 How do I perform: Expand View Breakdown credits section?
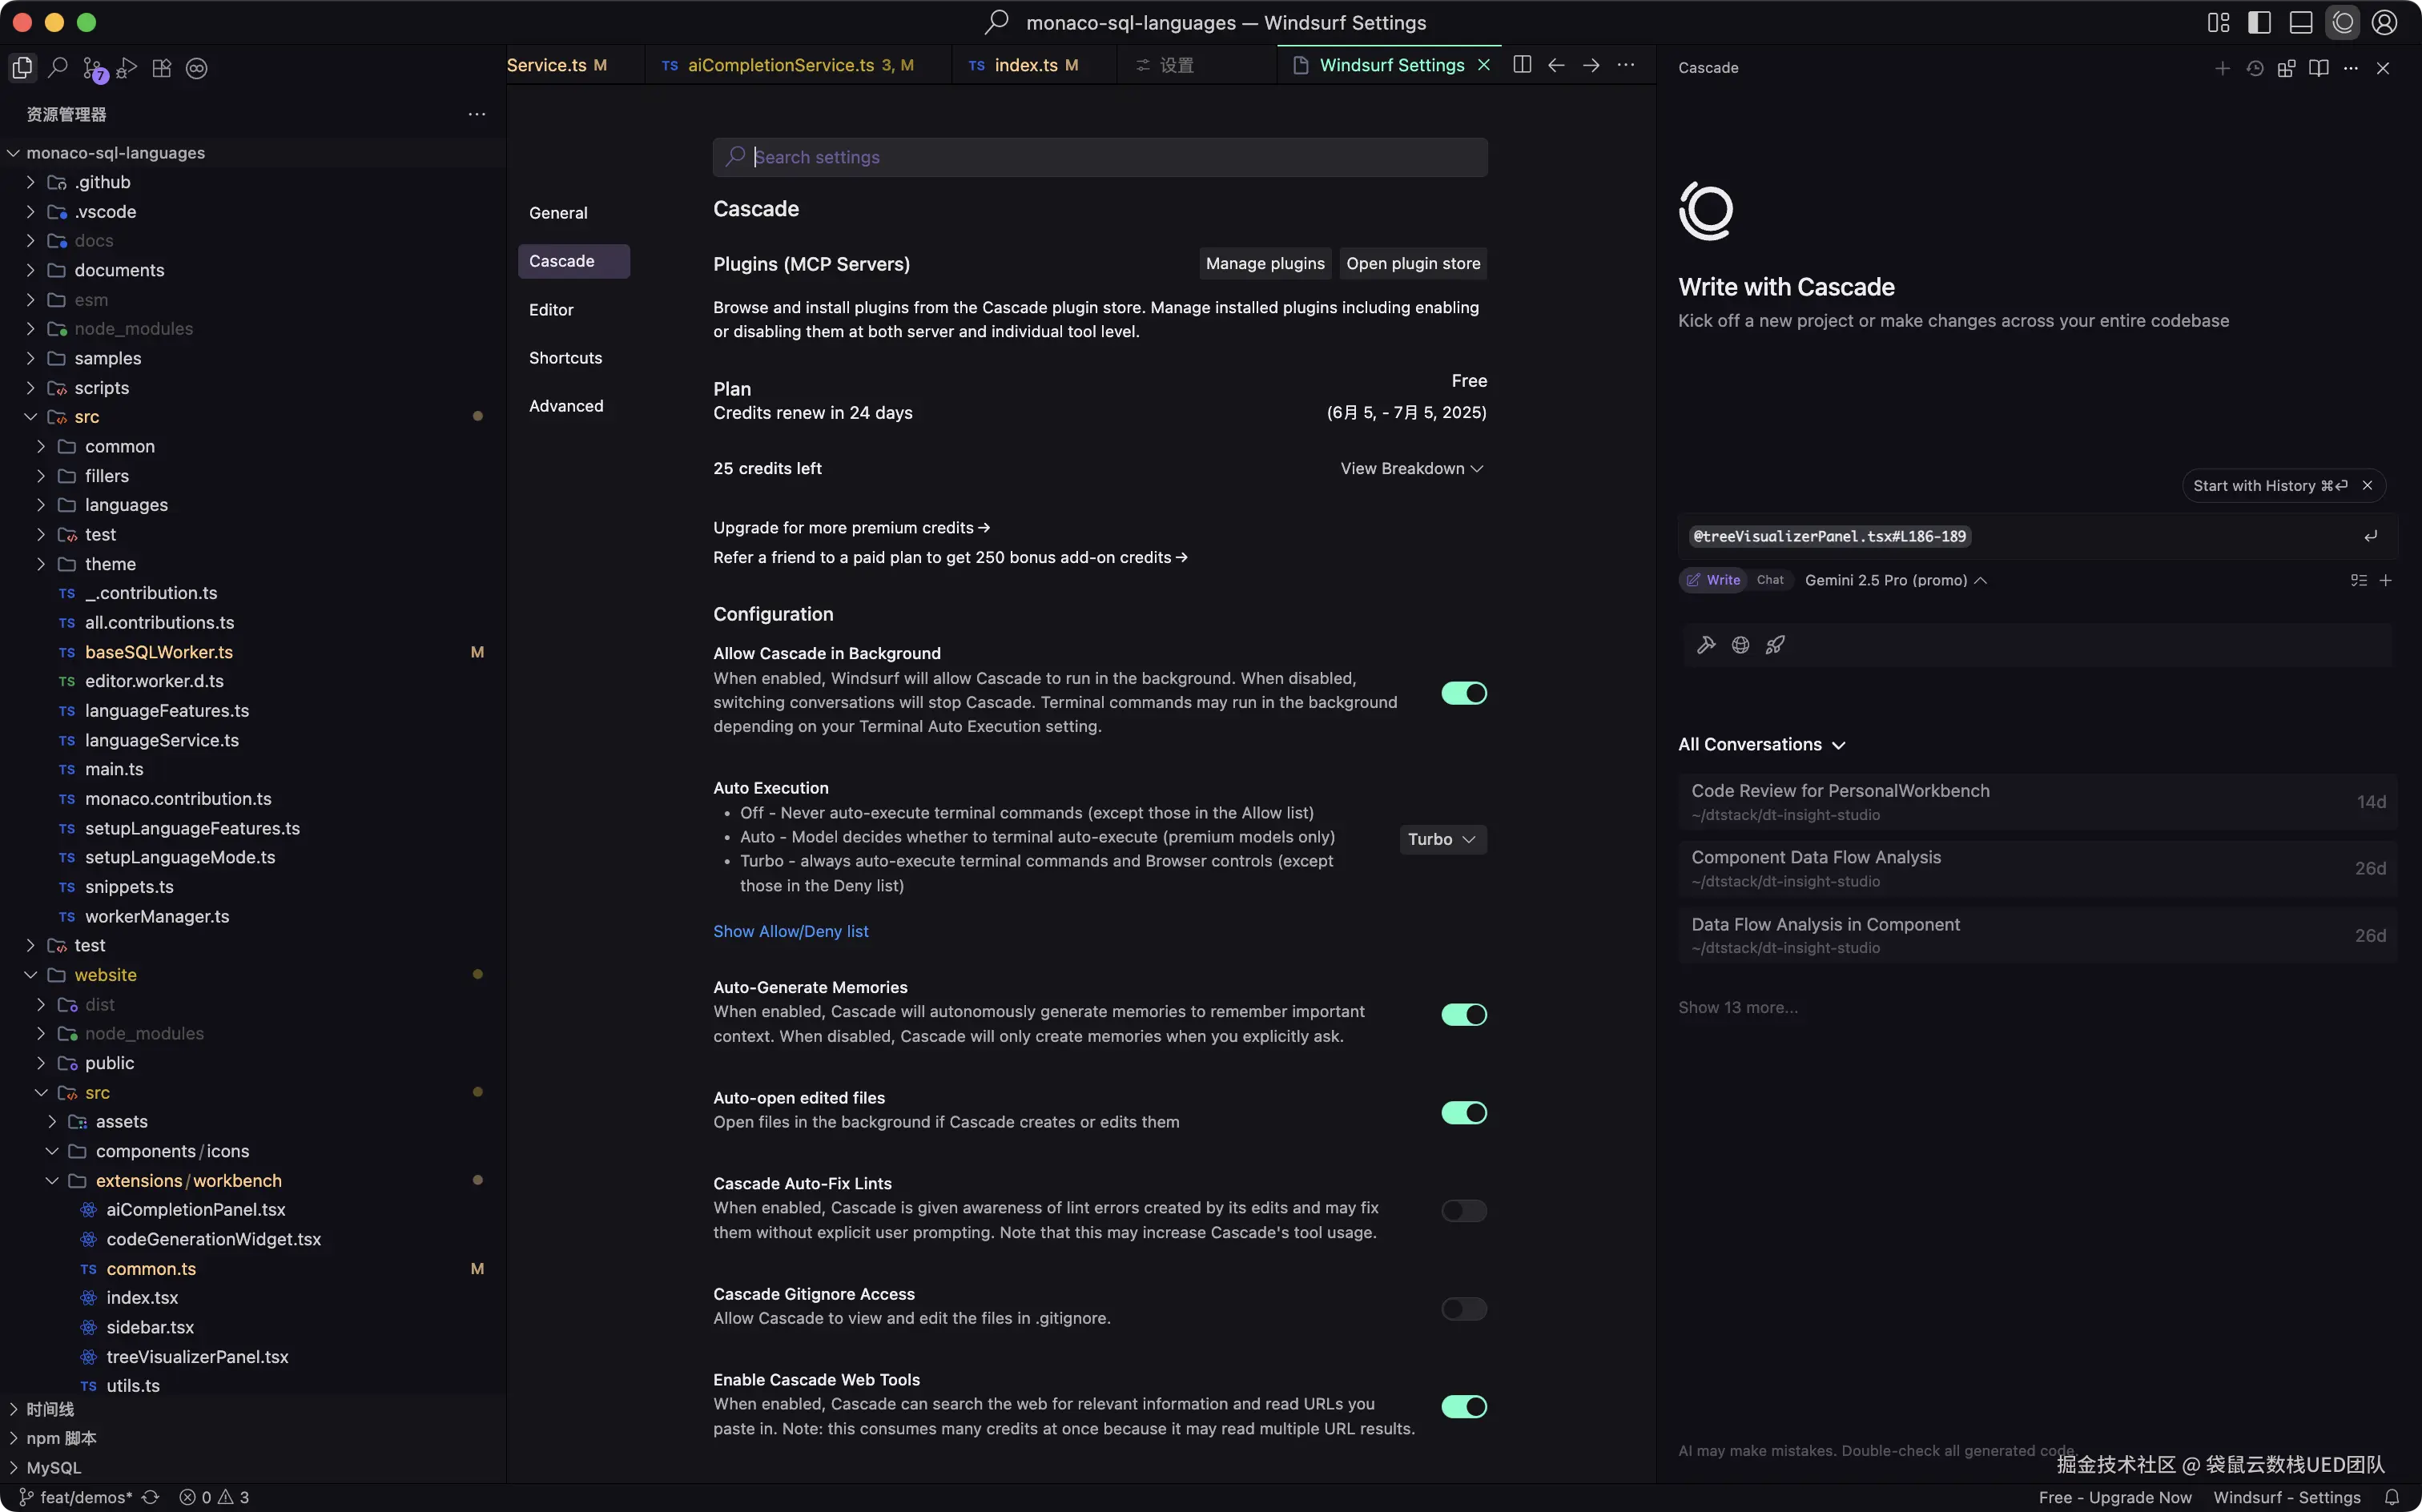point(1411,468)
